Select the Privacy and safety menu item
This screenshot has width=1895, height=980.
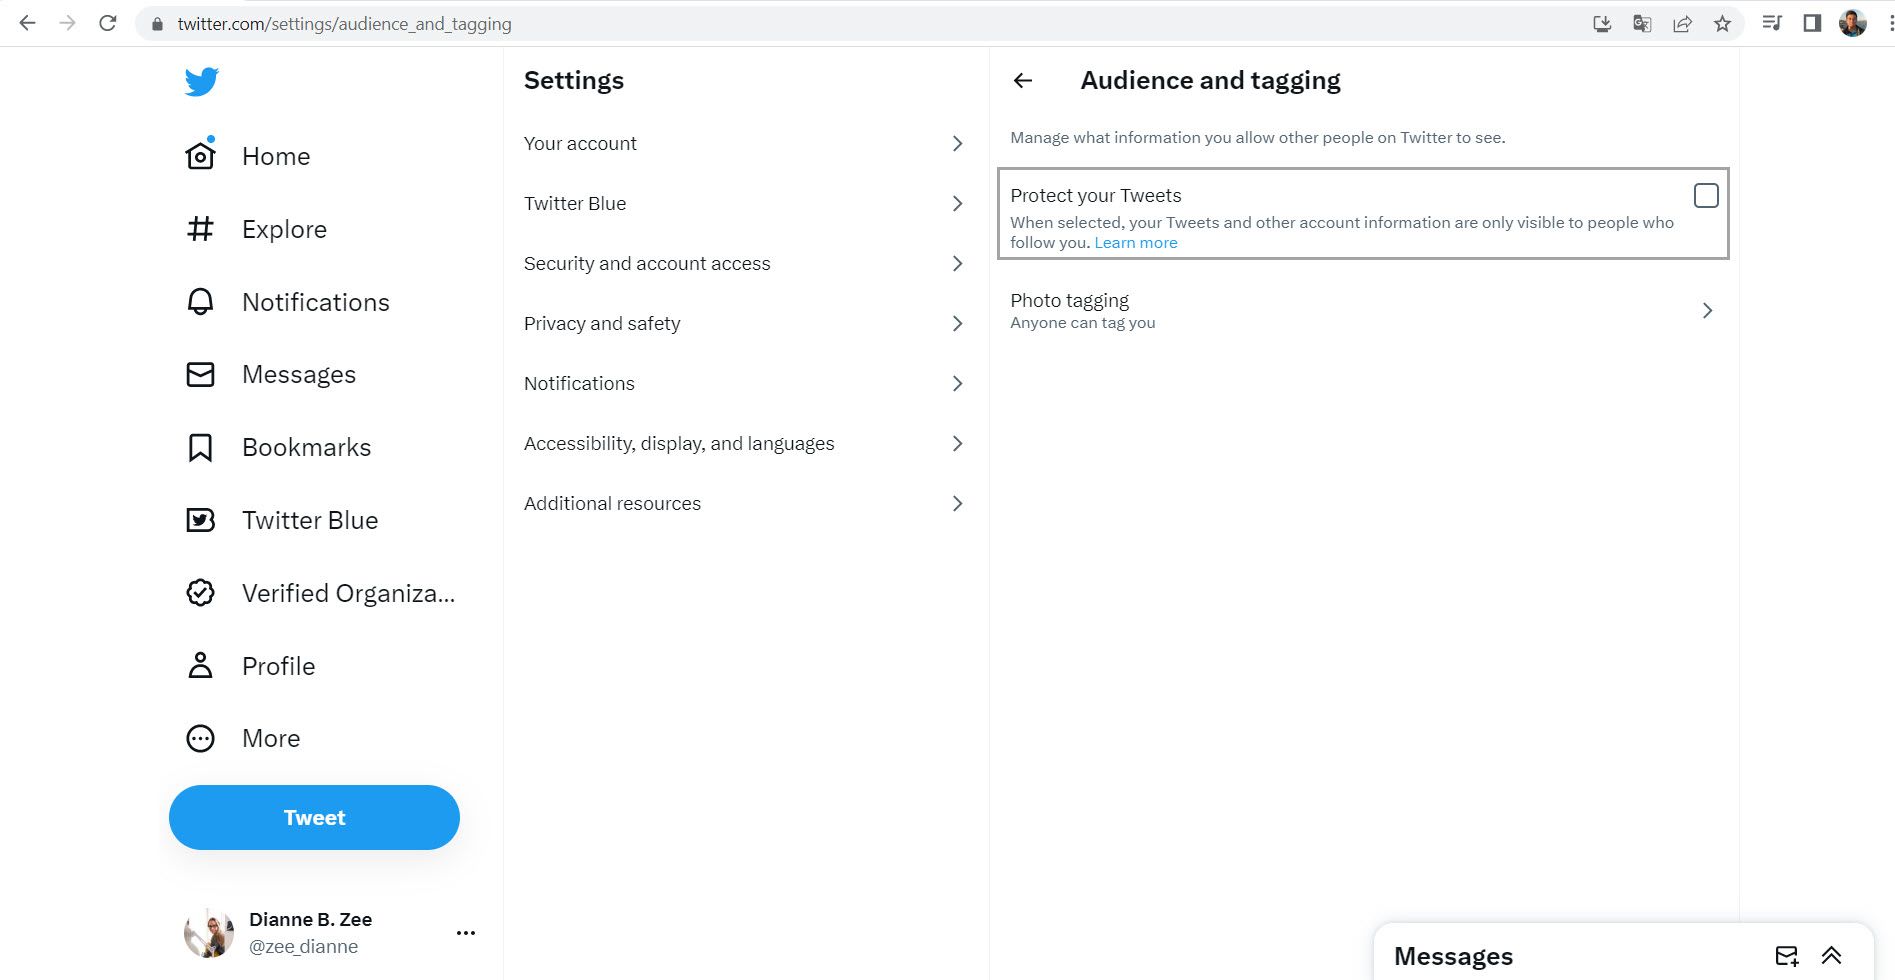coord(601,323)
